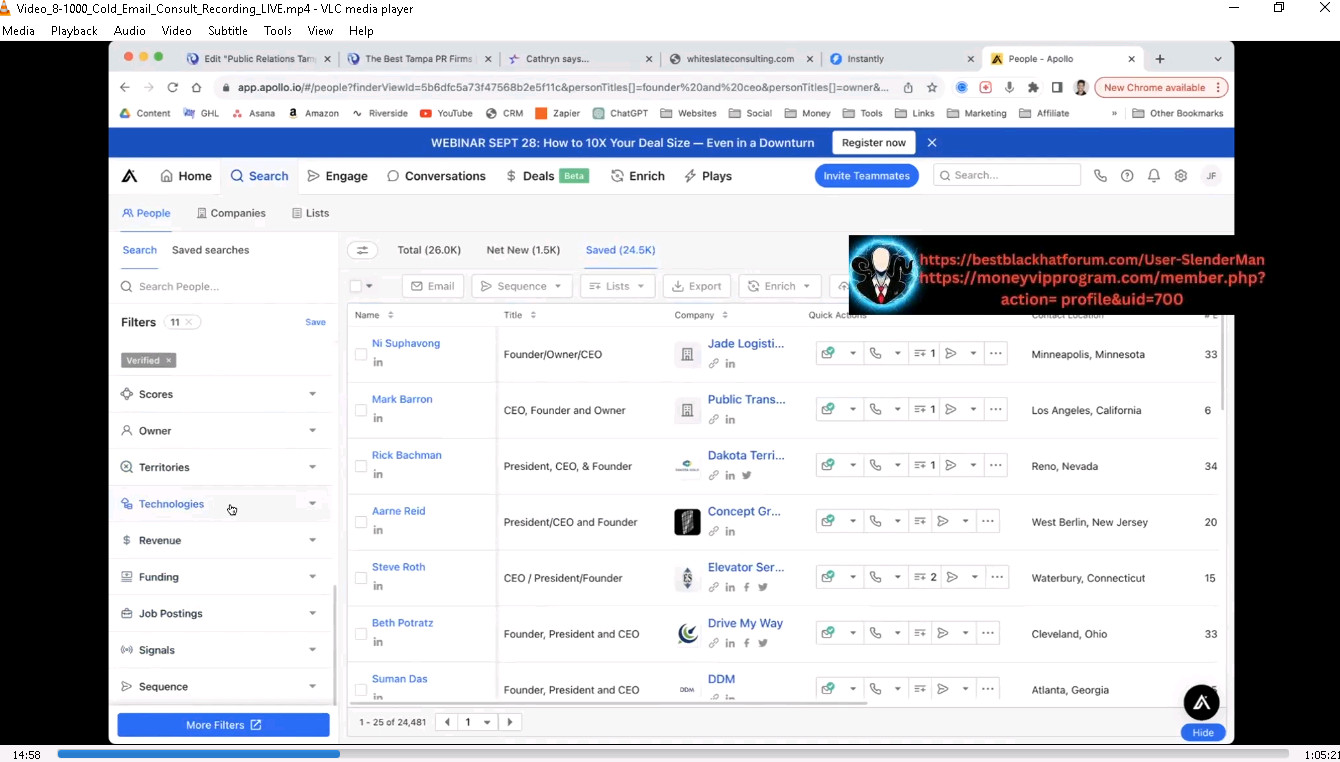Click Invite Teammates button
This screenshot has height=762, width=1340.
(x=866, y=176)
